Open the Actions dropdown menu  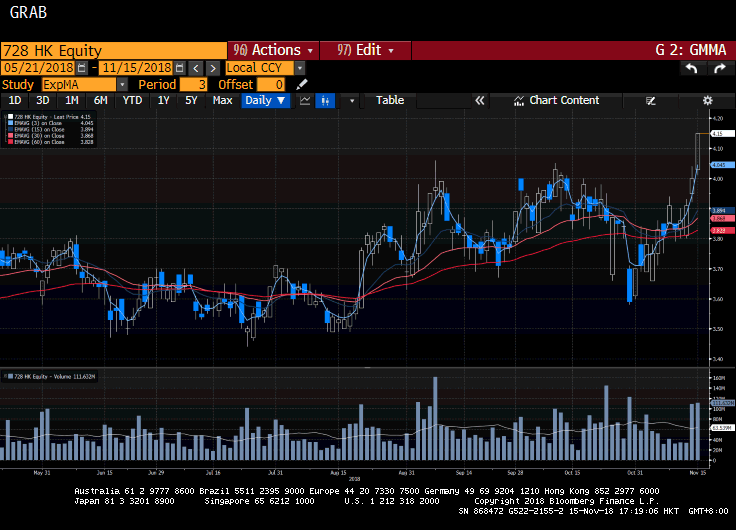273,50
